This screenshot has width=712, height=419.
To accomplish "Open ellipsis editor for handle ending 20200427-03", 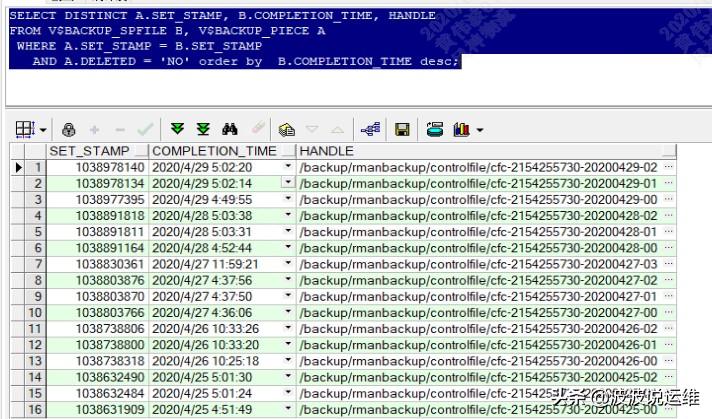I will (x=668, y=264).
